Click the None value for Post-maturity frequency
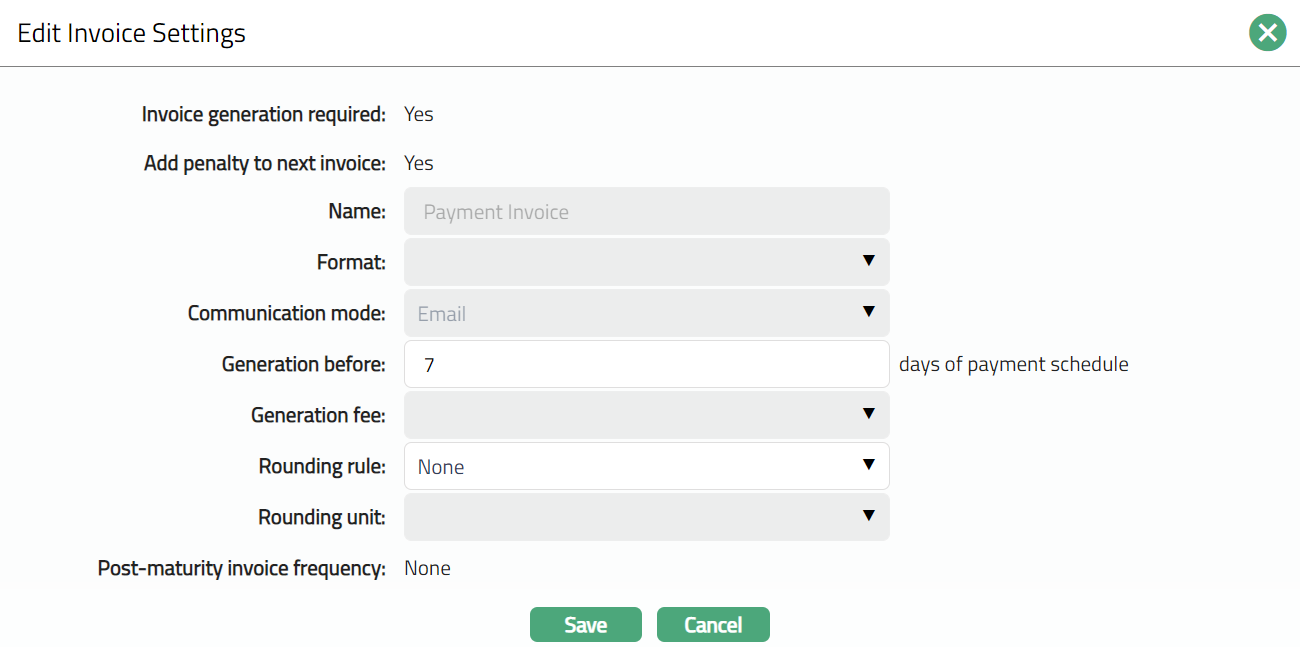 (x=427, y=568)
